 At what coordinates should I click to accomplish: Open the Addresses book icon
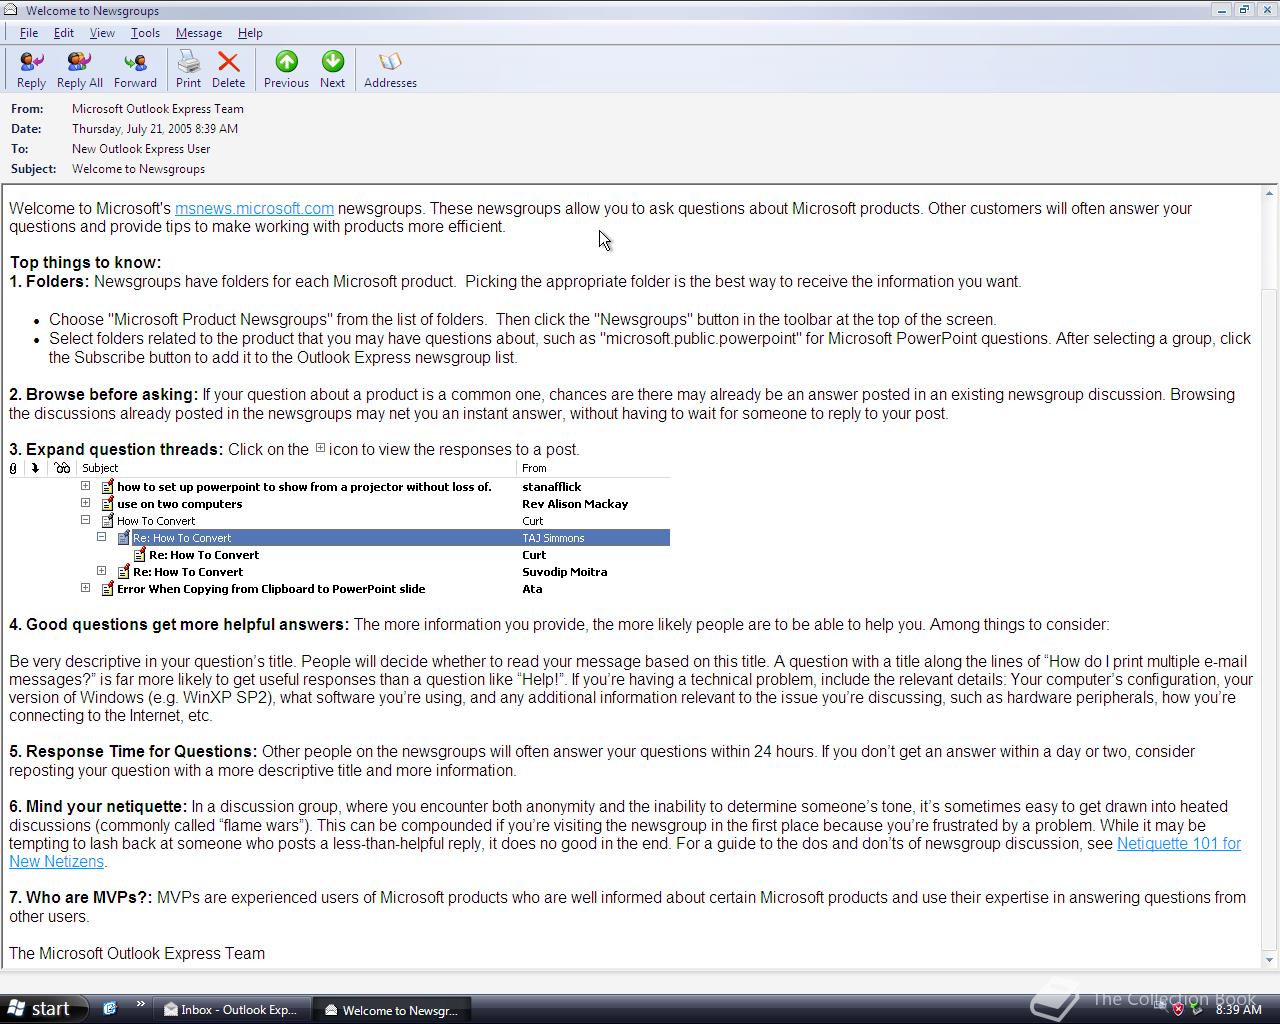pos(390,70)
